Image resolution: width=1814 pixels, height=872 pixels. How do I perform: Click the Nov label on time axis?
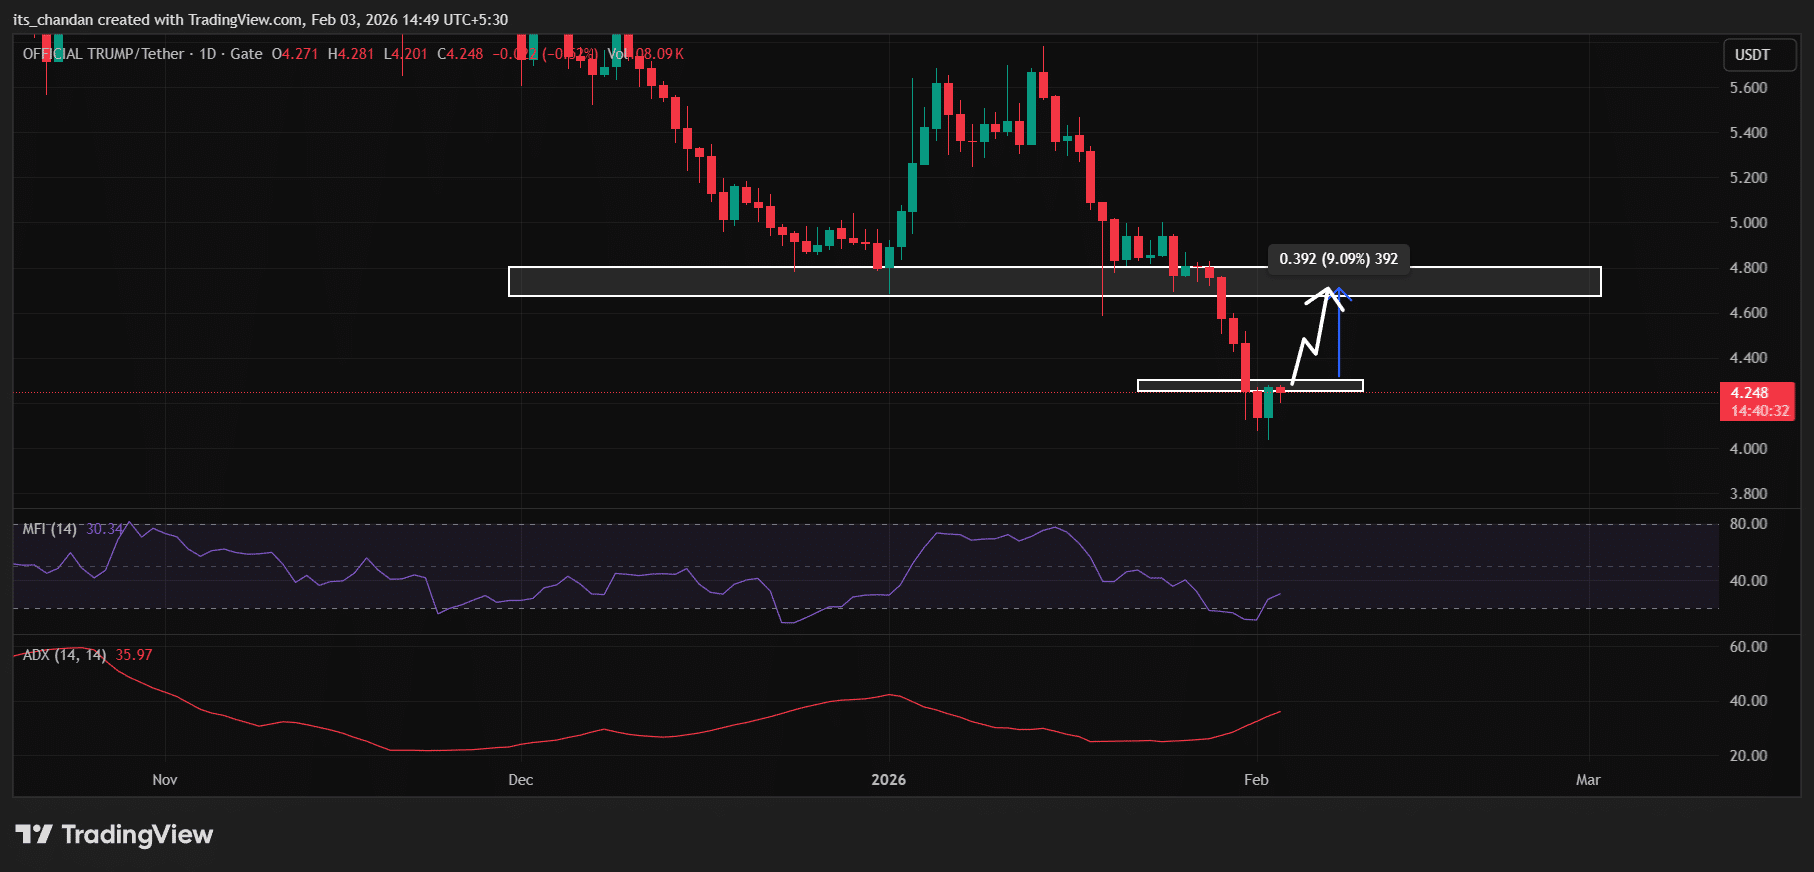pos(165,780)
